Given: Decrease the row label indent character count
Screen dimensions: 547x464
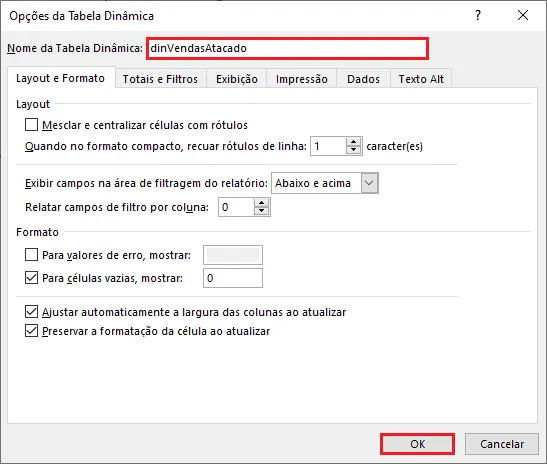Looking at the screenshot, I should [x=354, y=150].
